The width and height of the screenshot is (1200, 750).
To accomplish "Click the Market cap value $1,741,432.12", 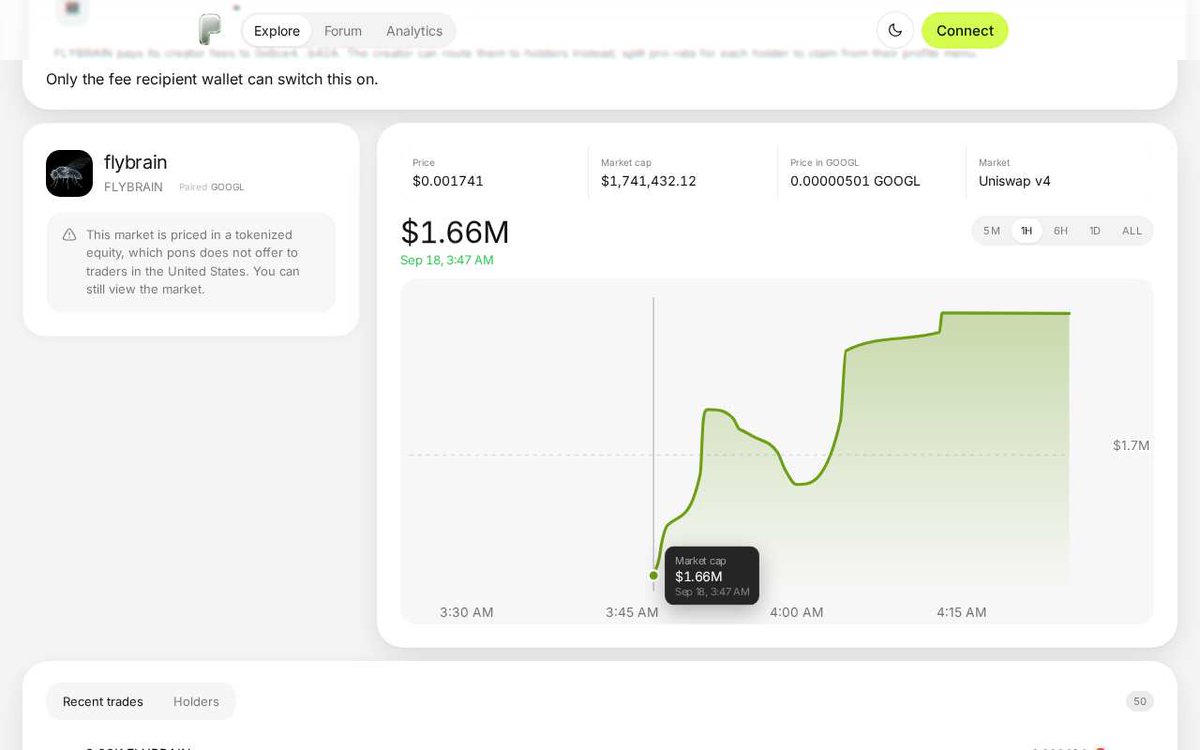I will [x=648, y=181].
